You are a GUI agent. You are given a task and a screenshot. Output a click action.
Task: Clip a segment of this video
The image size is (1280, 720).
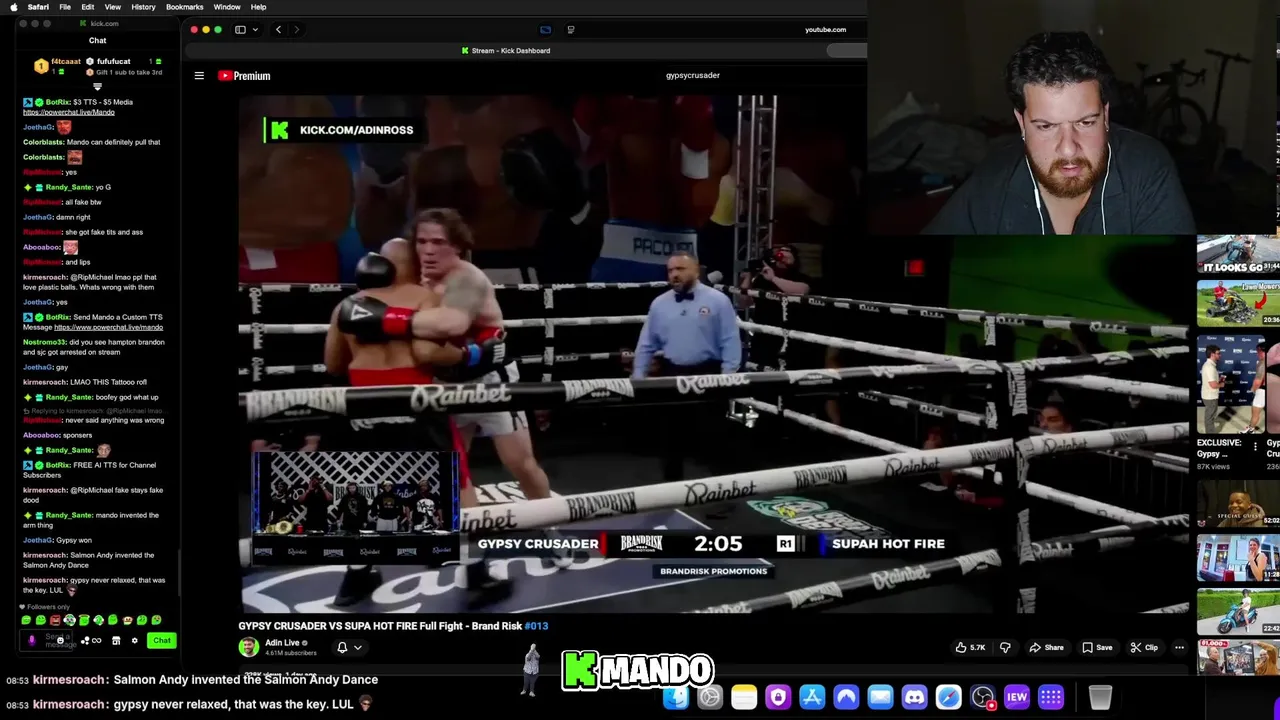1144,647
